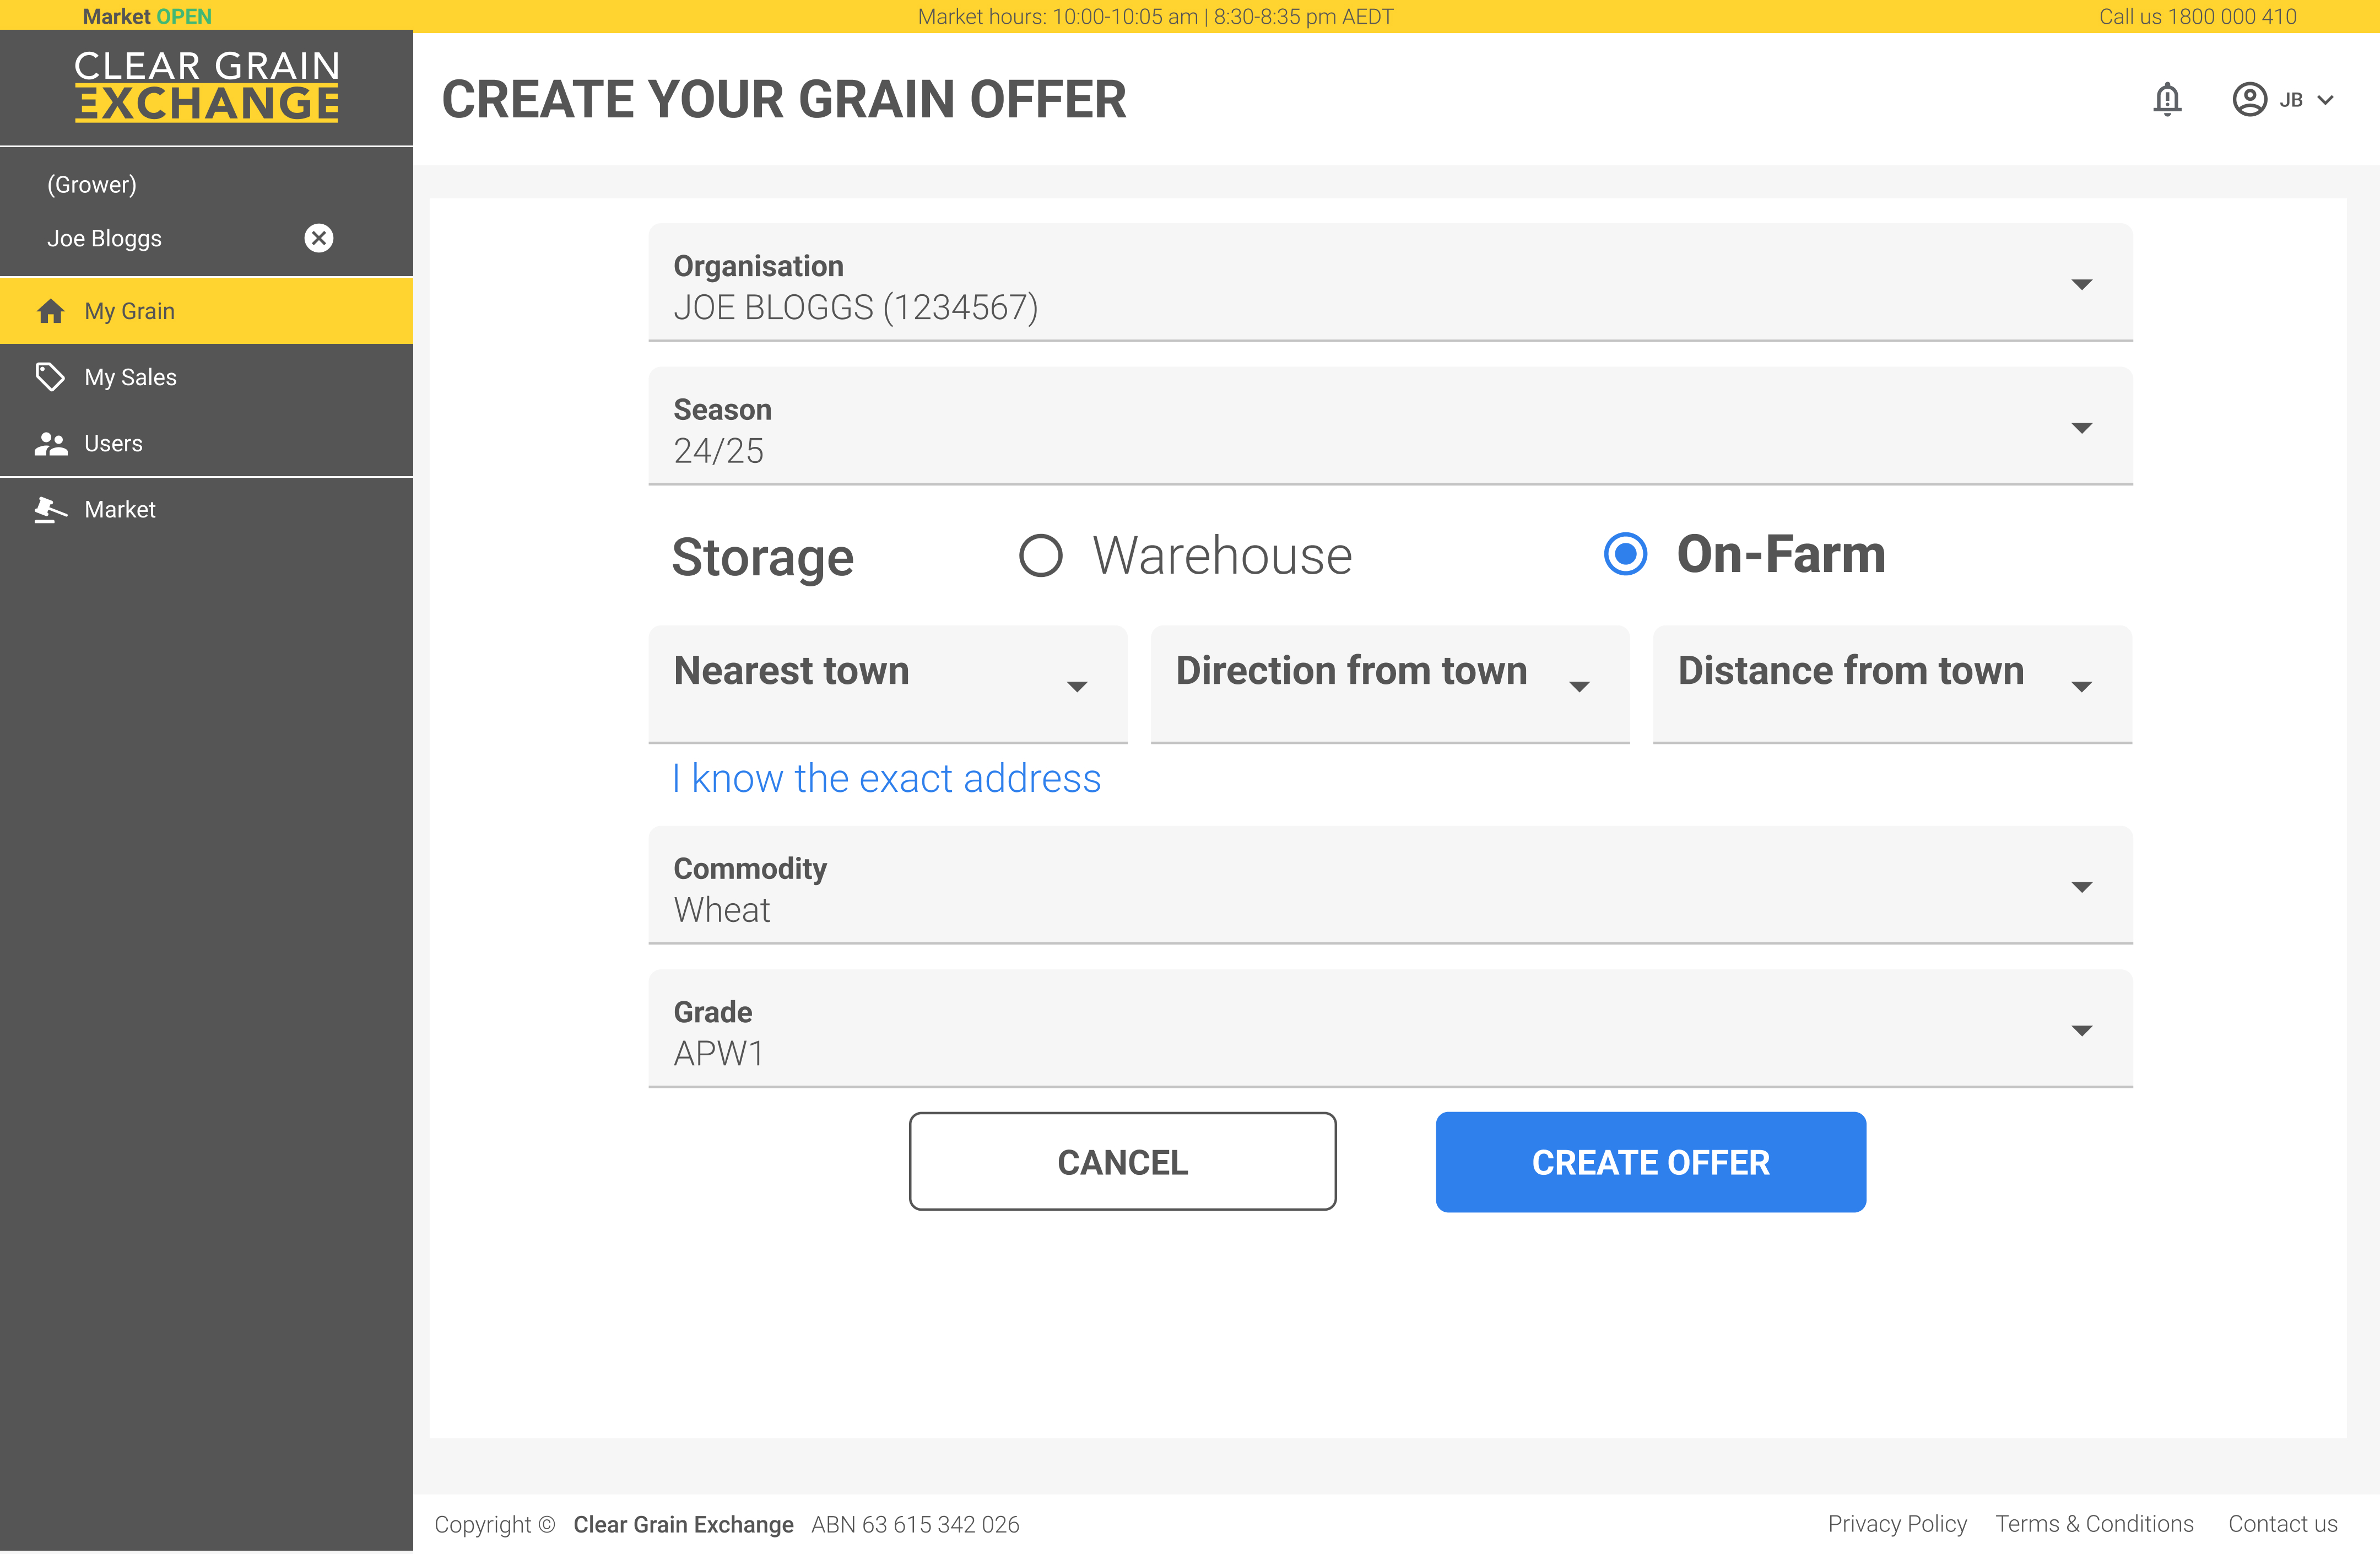Click 'I know the exact address' link
2380x1554 pixels.
pyautogui.click(x=887, y=778)
